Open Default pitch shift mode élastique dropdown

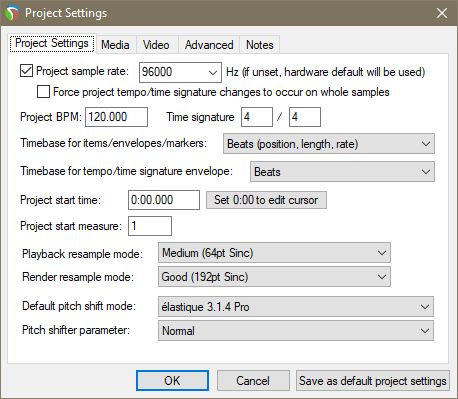(296, 306)
